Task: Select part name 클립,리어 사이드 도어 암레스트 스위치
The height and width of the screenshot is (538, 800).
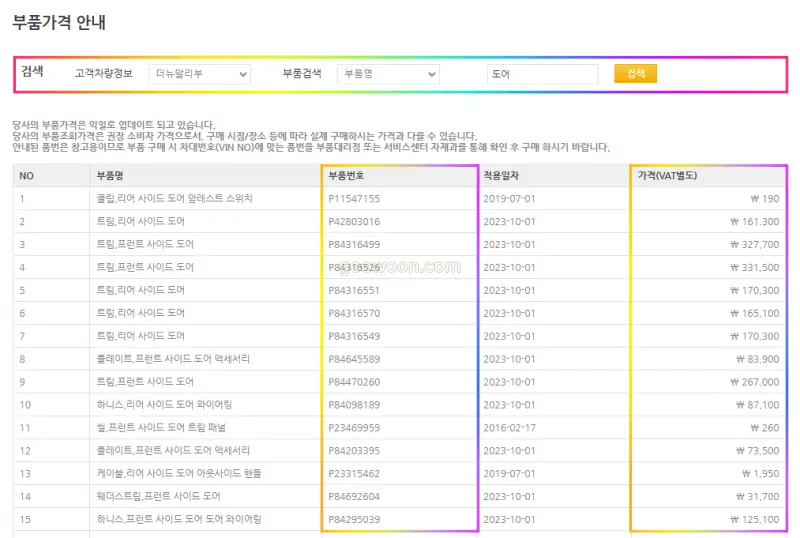Action: click(x=174, y=198)
